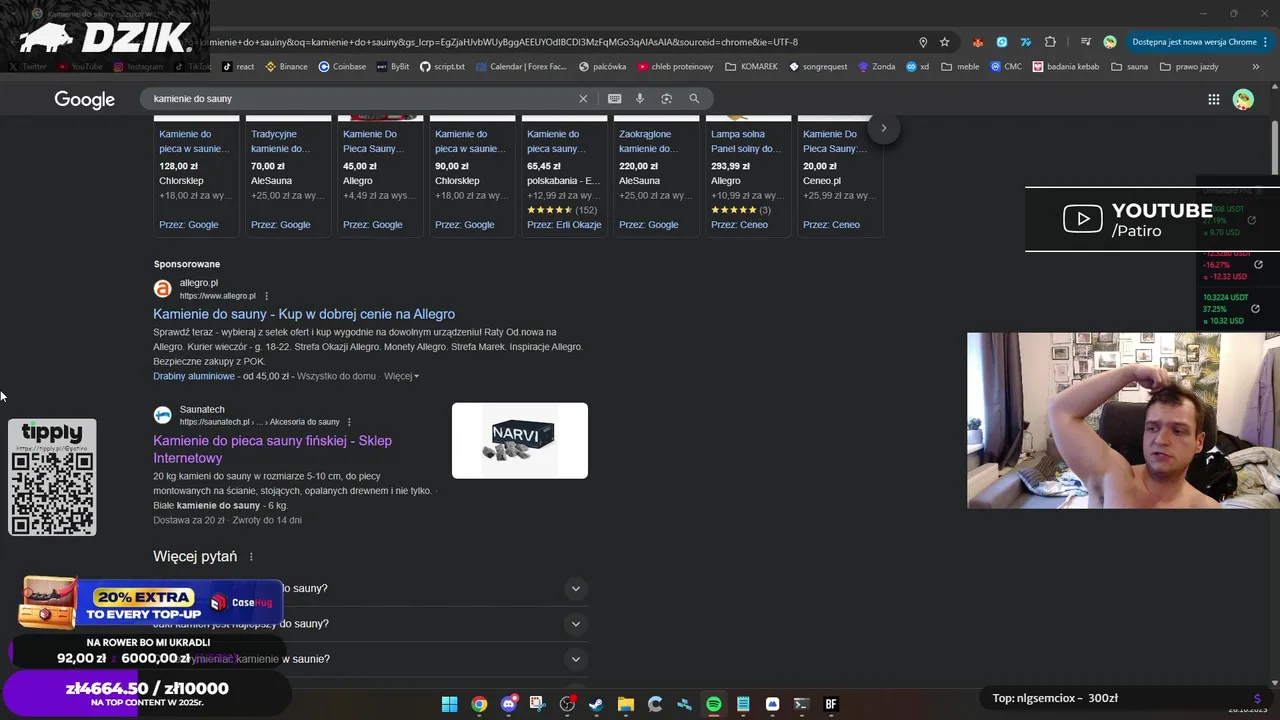Open the Chrome profile avatar in toolbar
The image size is (1280, 720).
[x=1110, y=42]
